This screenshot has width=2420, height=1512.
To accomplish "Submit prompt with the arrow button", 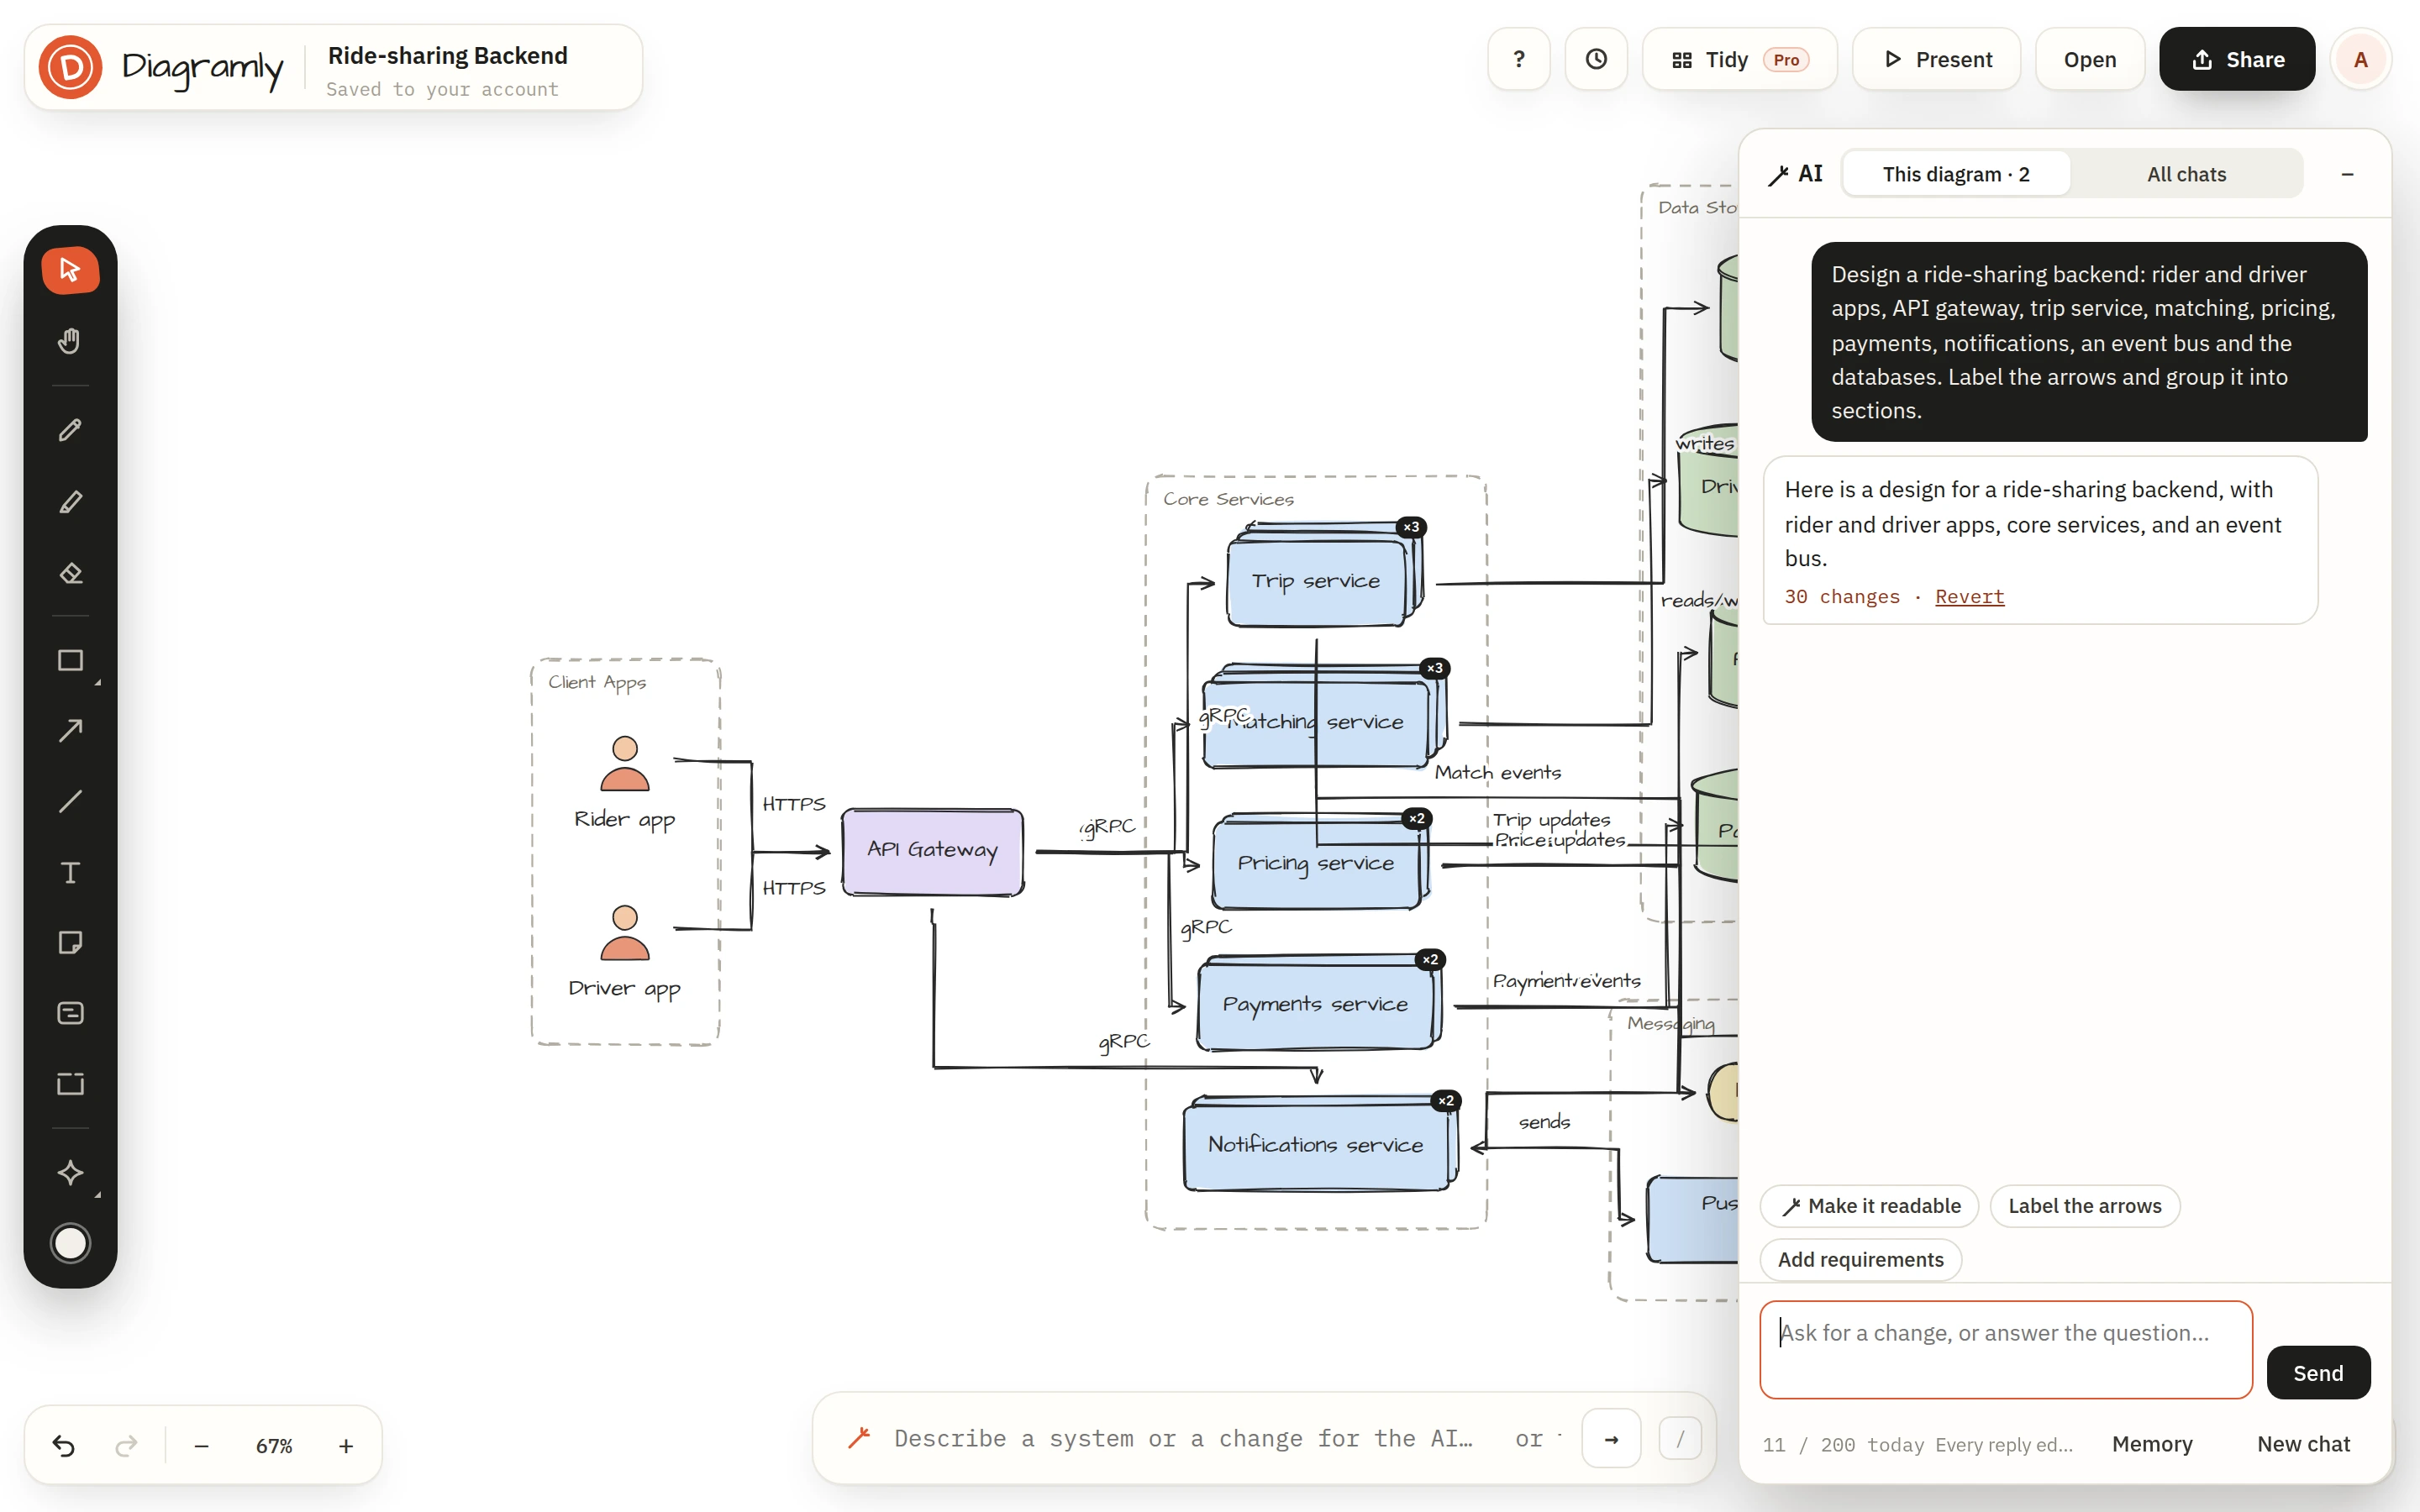I will [1610, 1438].
